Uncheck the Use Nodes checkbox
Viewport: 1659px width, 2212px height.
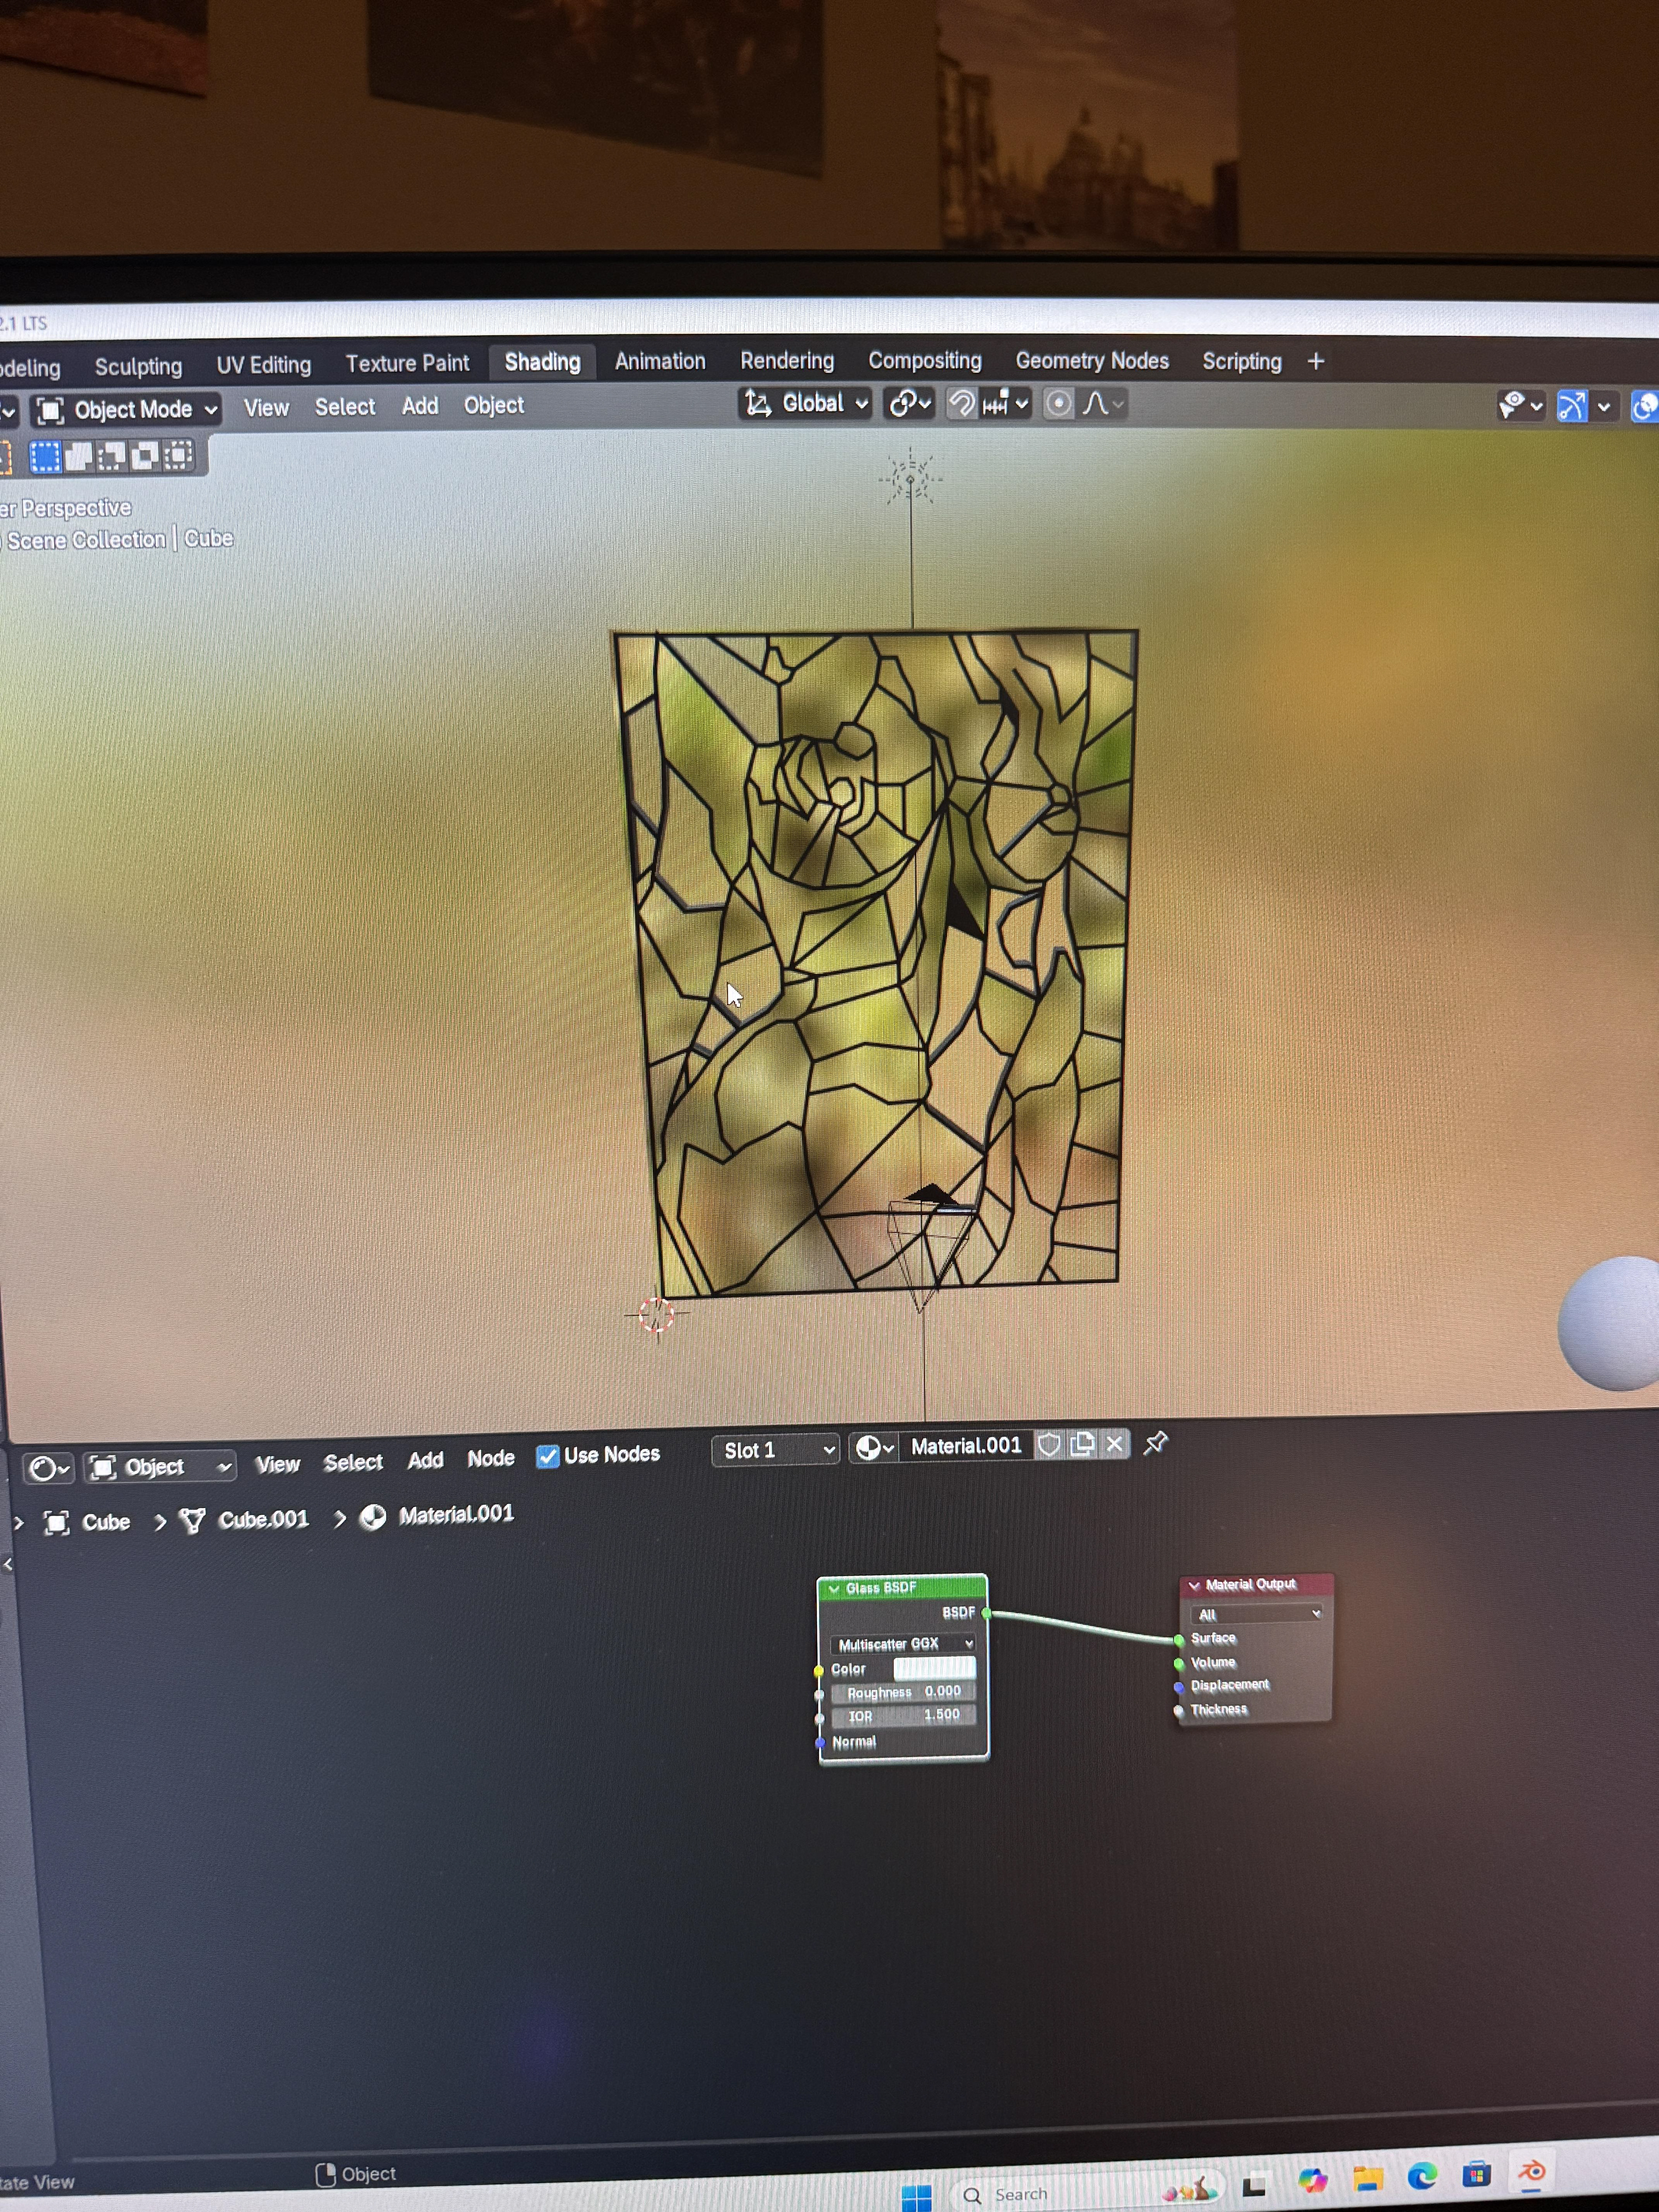547,1456
